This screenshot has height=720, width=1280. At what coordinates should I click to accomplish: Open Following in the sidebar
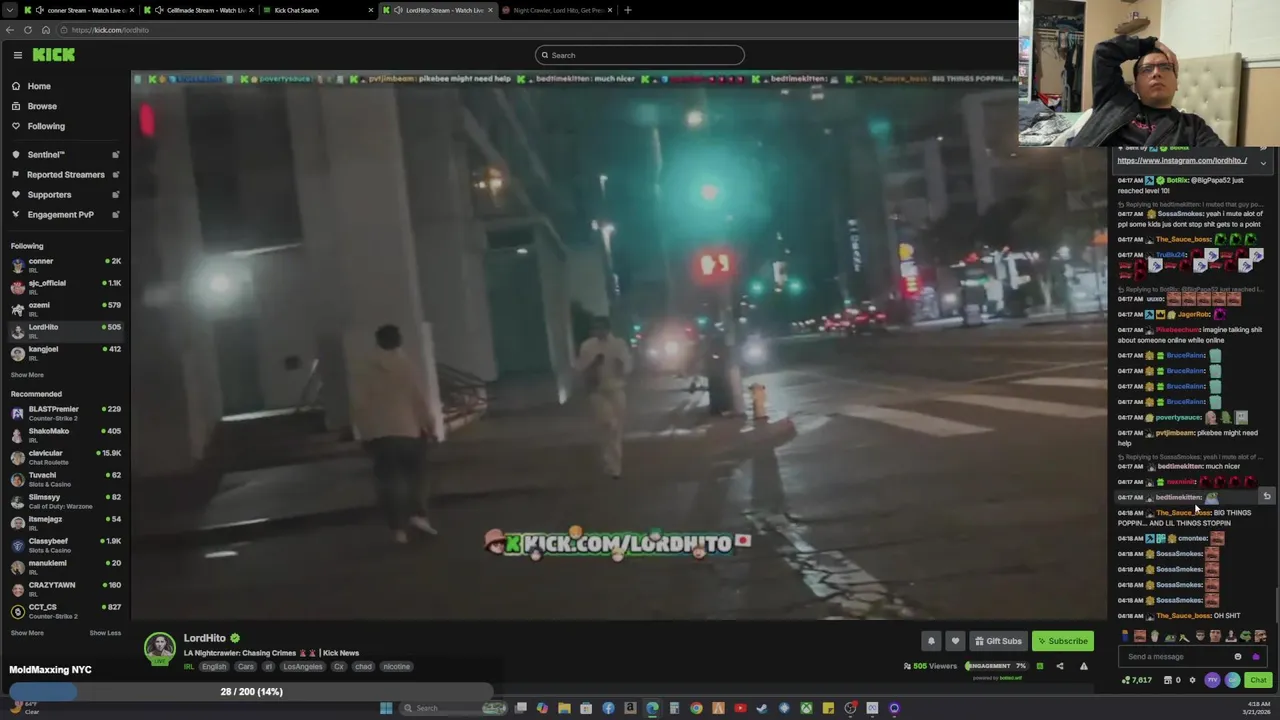(x=46, y=126)
